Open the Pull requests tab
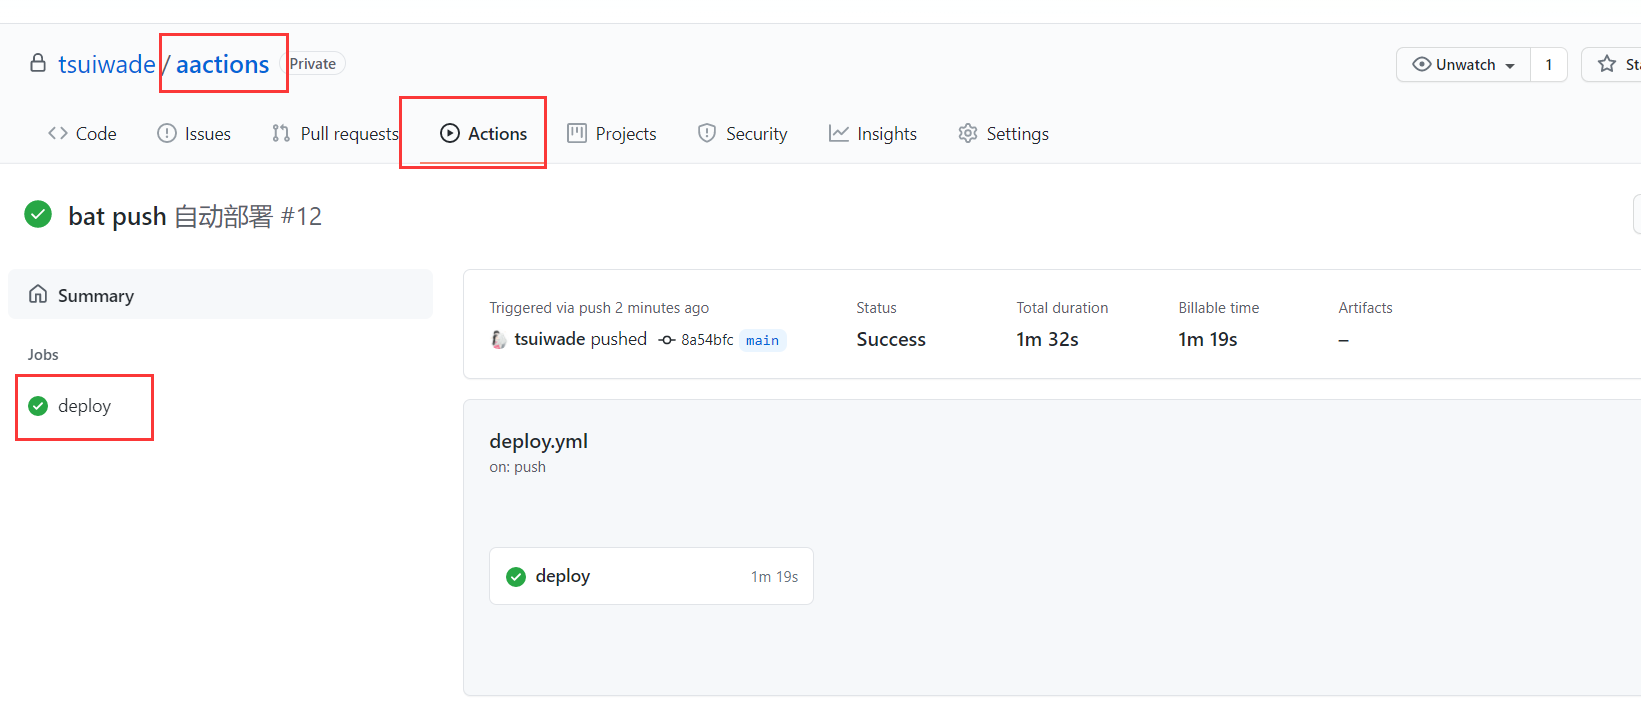Screen dimensions: 1641x711 pos(336,133)
